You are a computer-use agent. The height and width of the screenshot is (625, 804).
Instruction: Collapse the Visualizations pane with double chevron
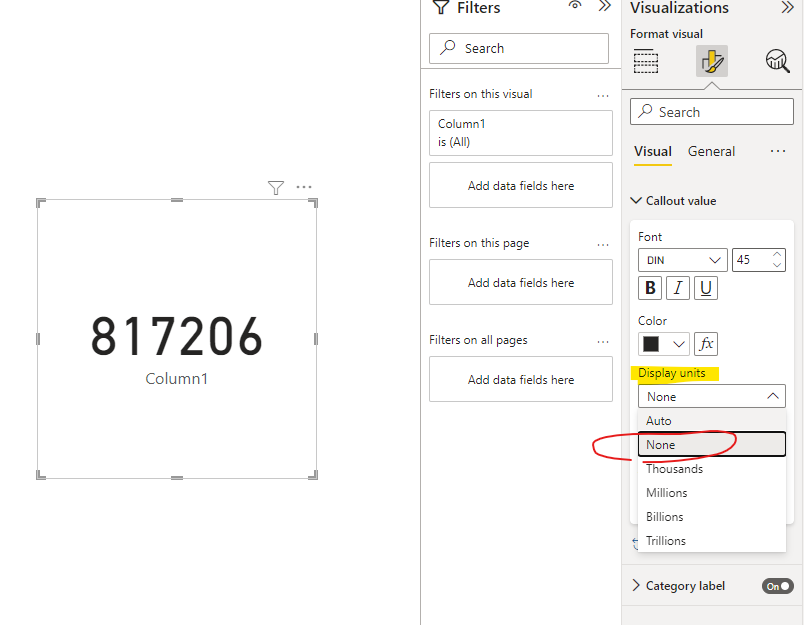pyautogui.click(x=787, y=8)
